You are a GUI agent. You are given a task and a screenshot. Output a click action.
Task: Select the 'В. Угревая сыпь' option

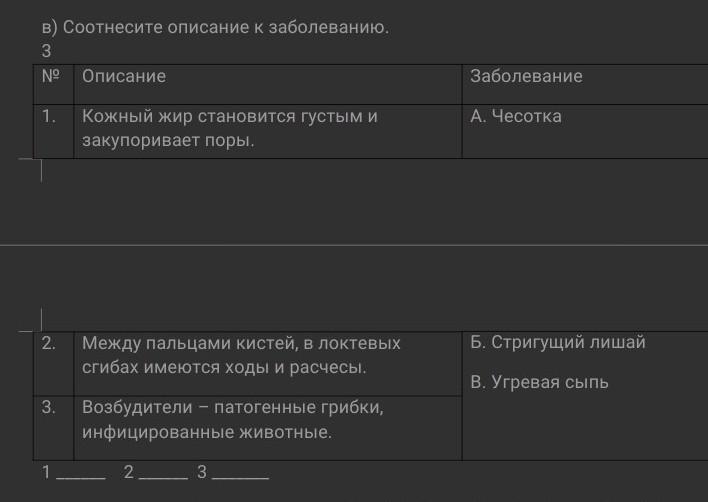pyautogui.click(x=539, y=382)
